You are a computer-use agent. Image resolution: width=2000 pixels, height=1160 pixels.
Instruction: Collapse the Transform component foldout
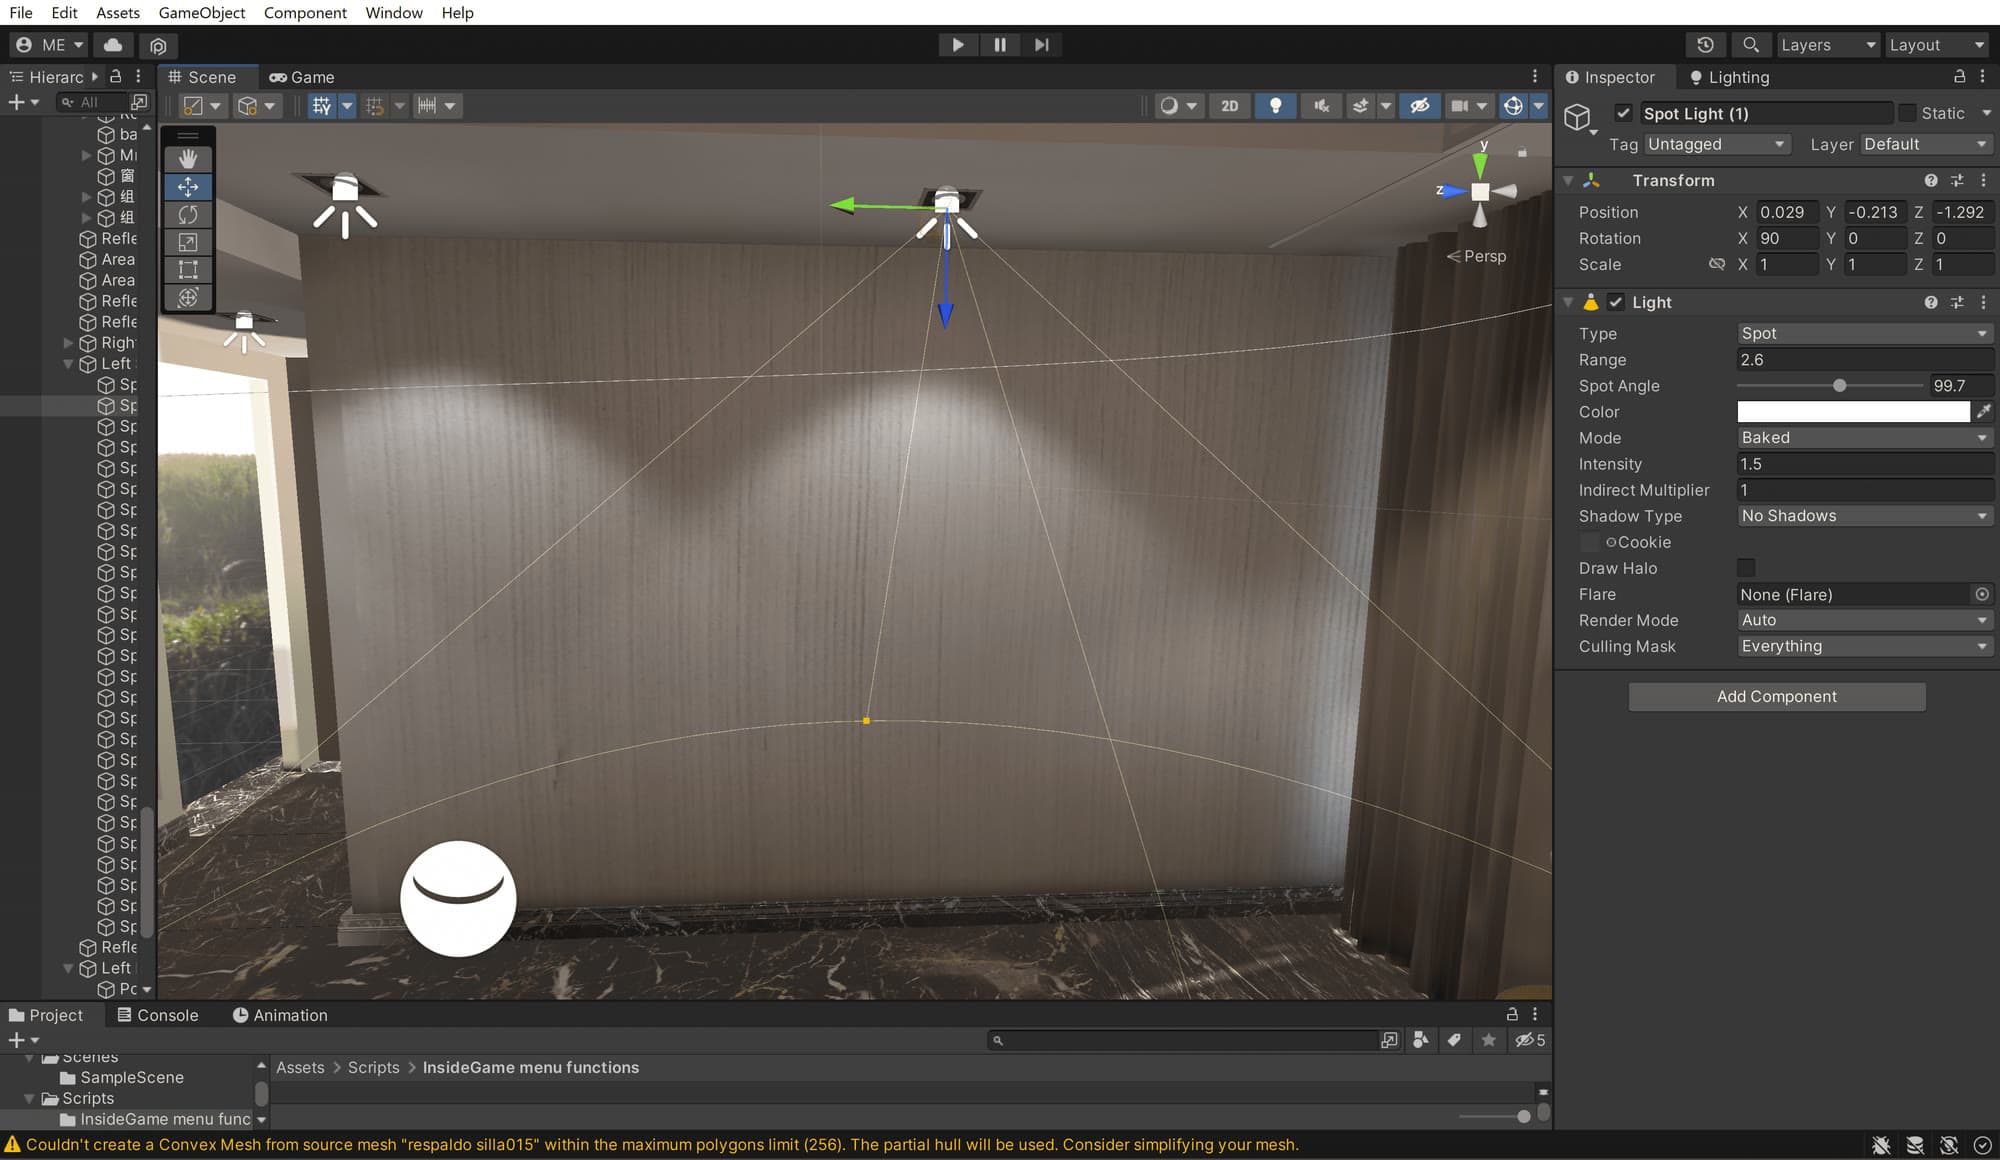(x=1568, y=180)
